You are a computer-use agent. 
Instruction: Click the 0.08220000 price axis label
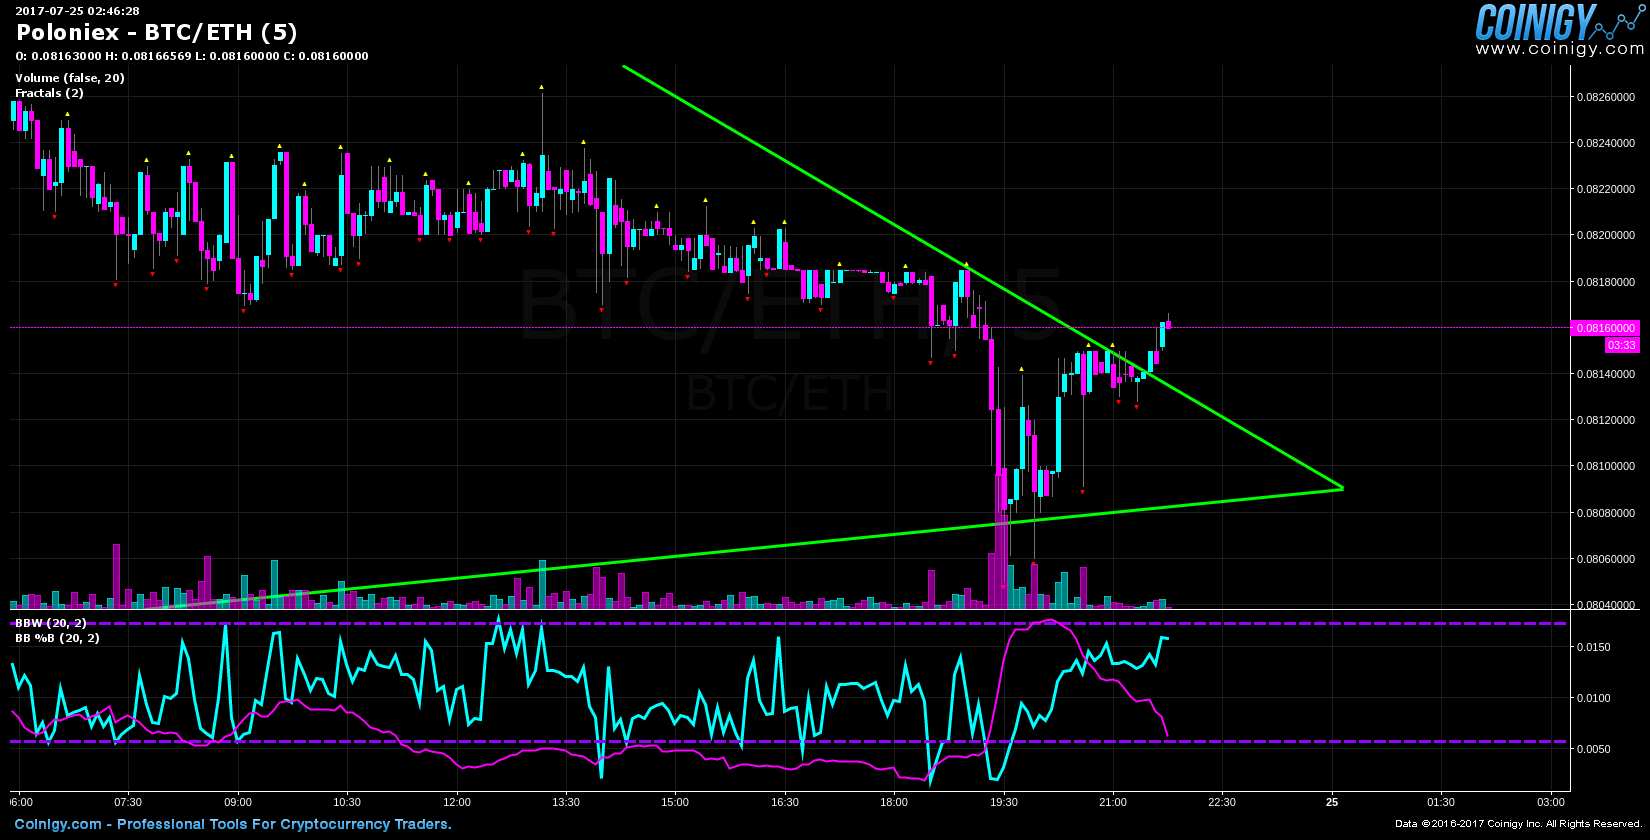(x=1606, y=189)
